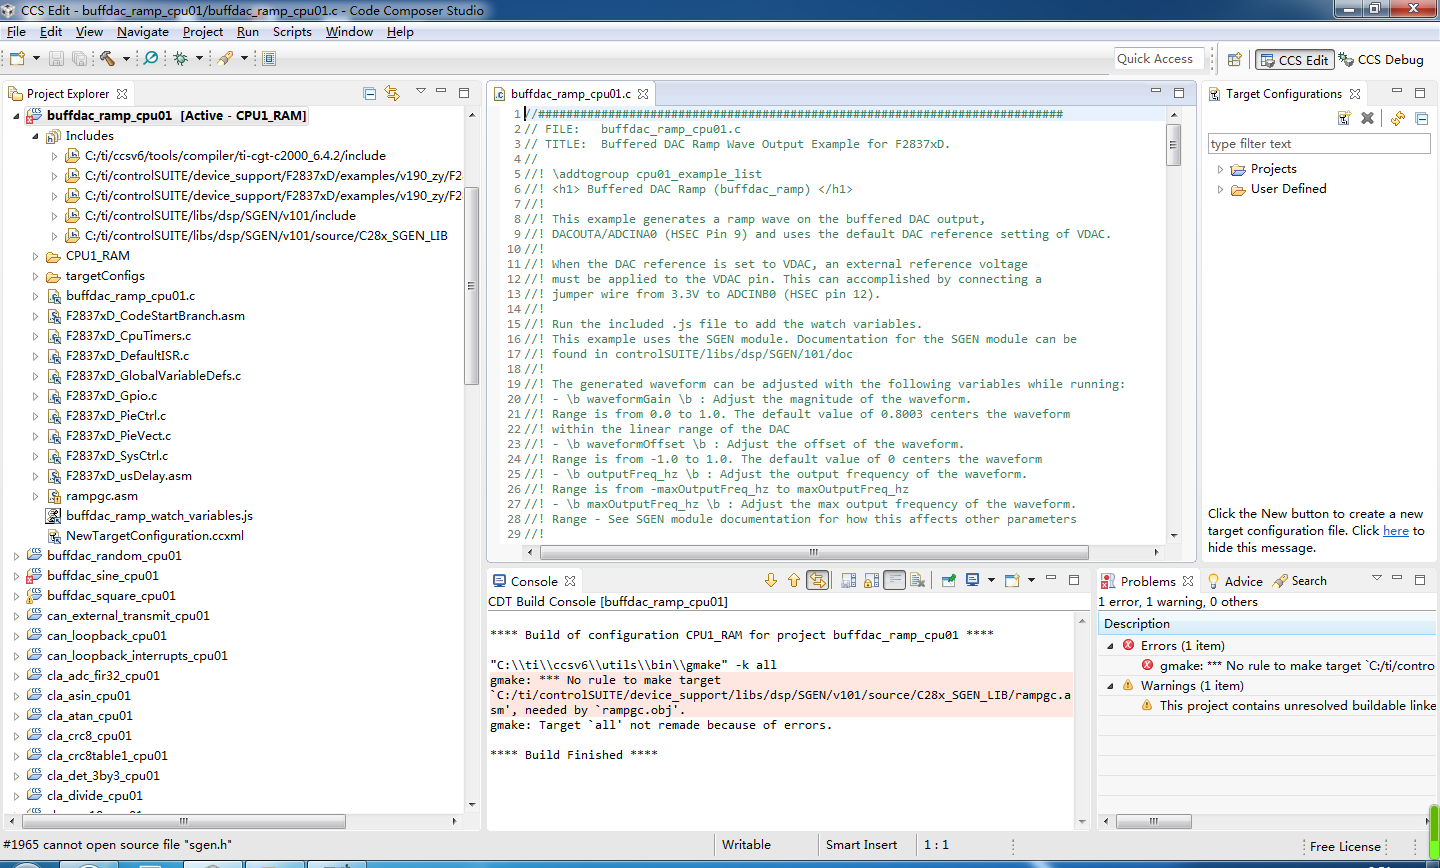The width and height of the screenshot is (1440, 868).
Task: Expand the buffdac_random_cpu01 project
Action: (16, 556)
